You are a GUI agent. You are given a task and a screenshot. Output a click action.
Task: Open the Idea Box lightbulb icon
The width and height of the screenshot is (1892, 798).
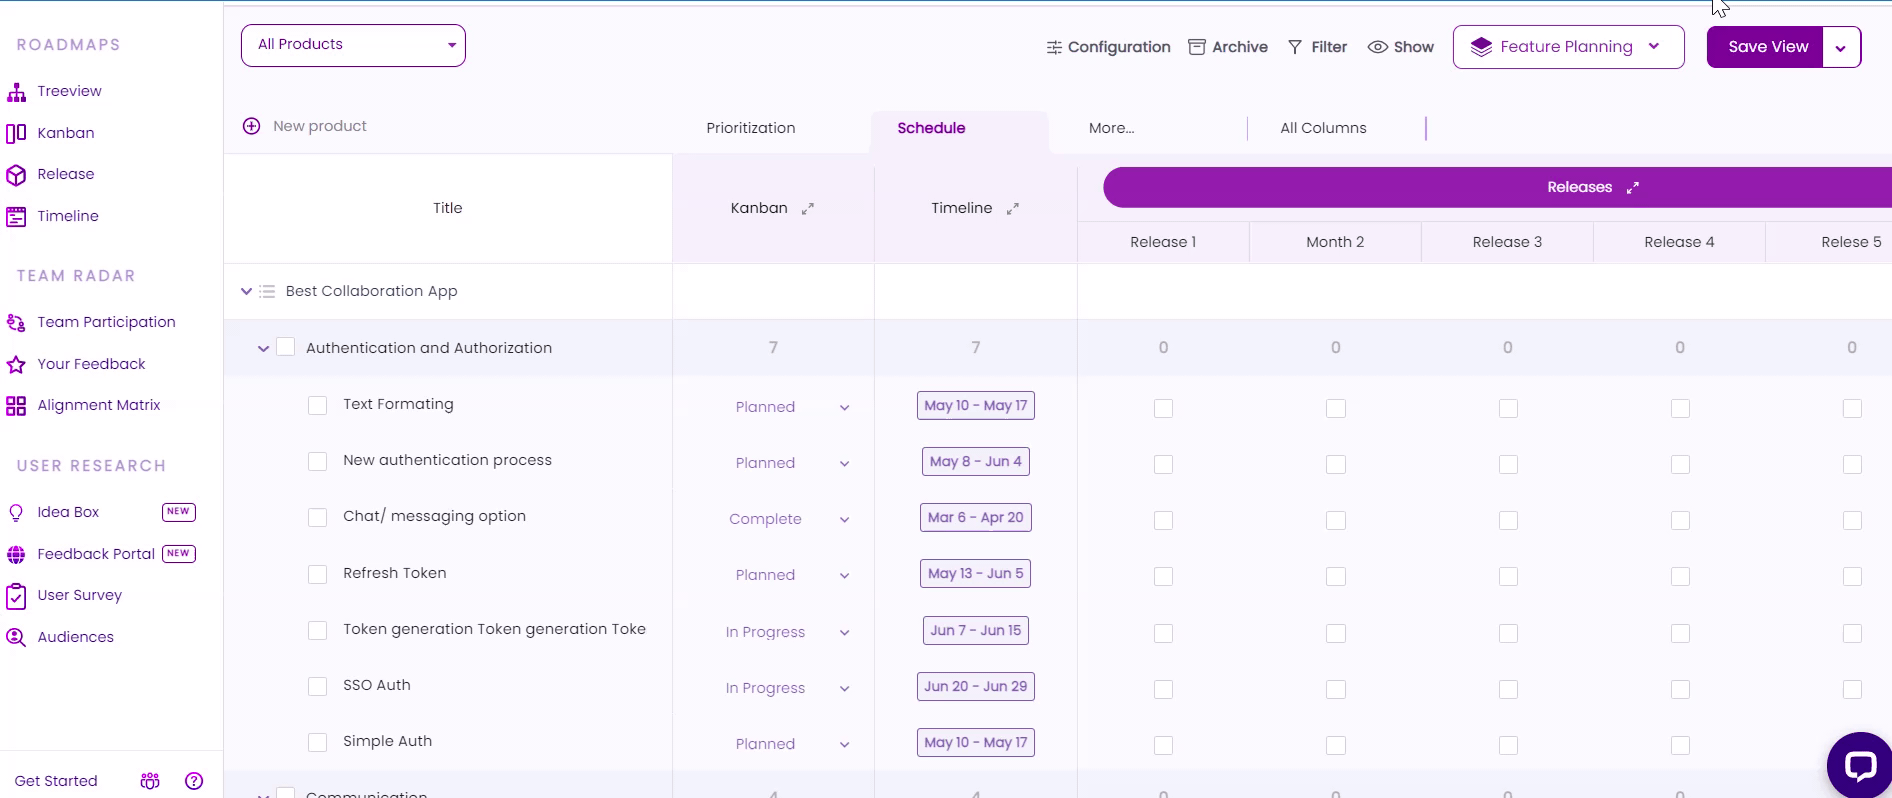click(x=16, y=513)
